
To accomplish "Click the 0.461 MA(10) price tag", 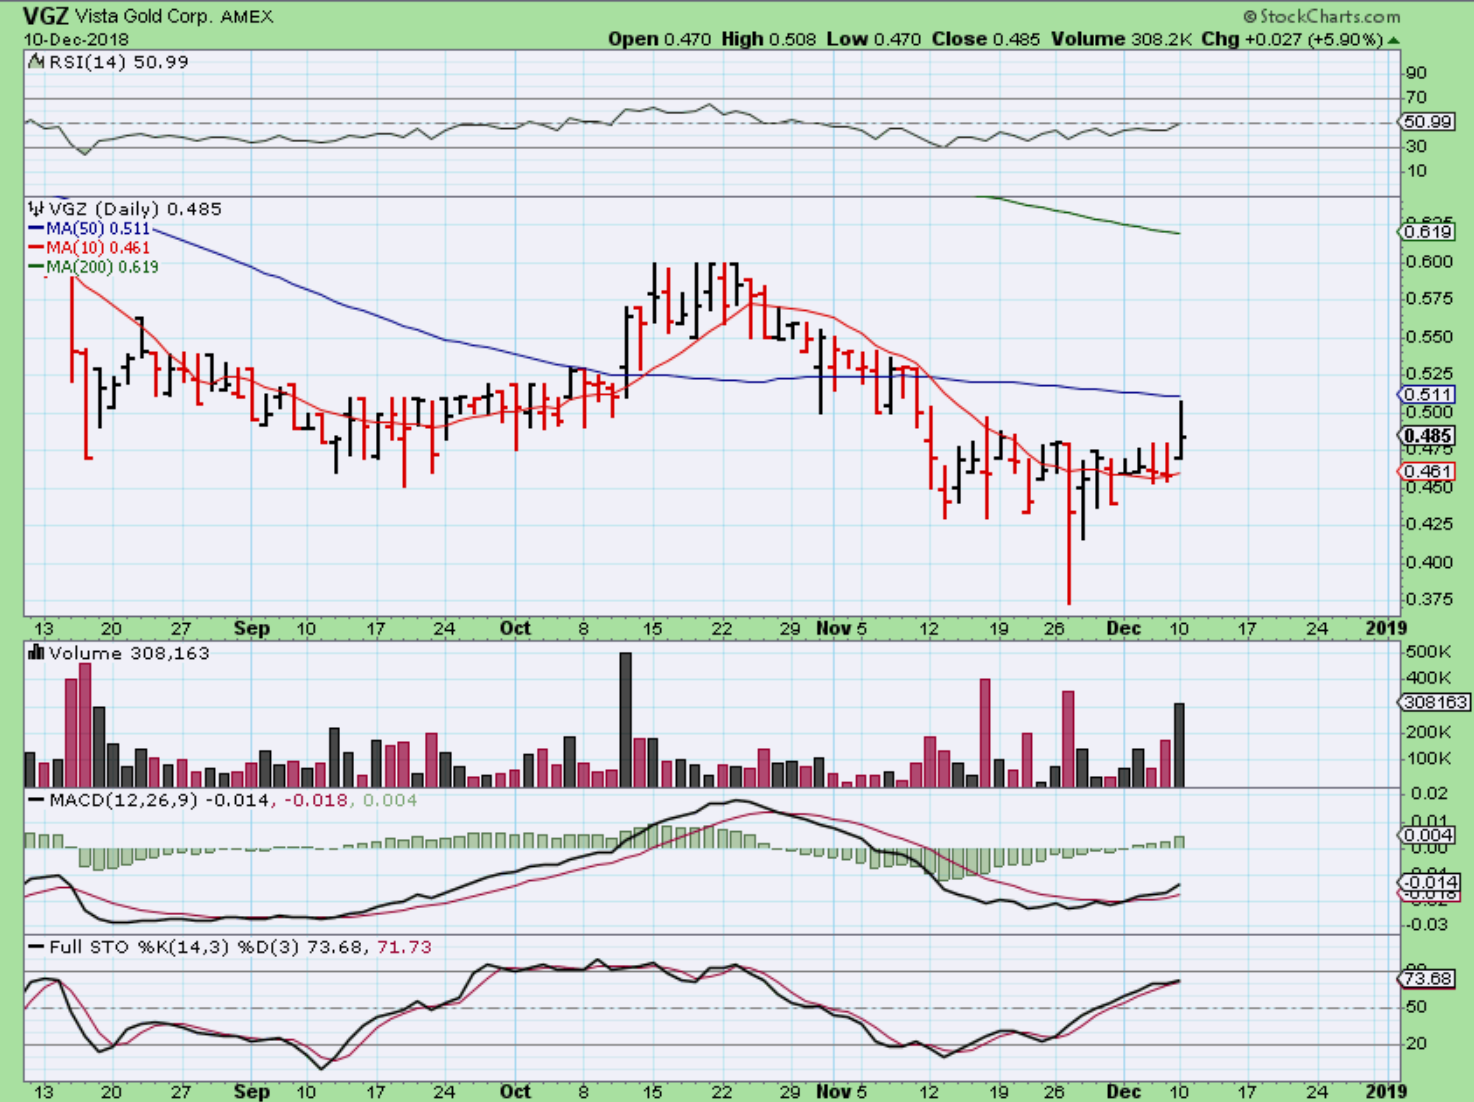I will point(1427,472).
